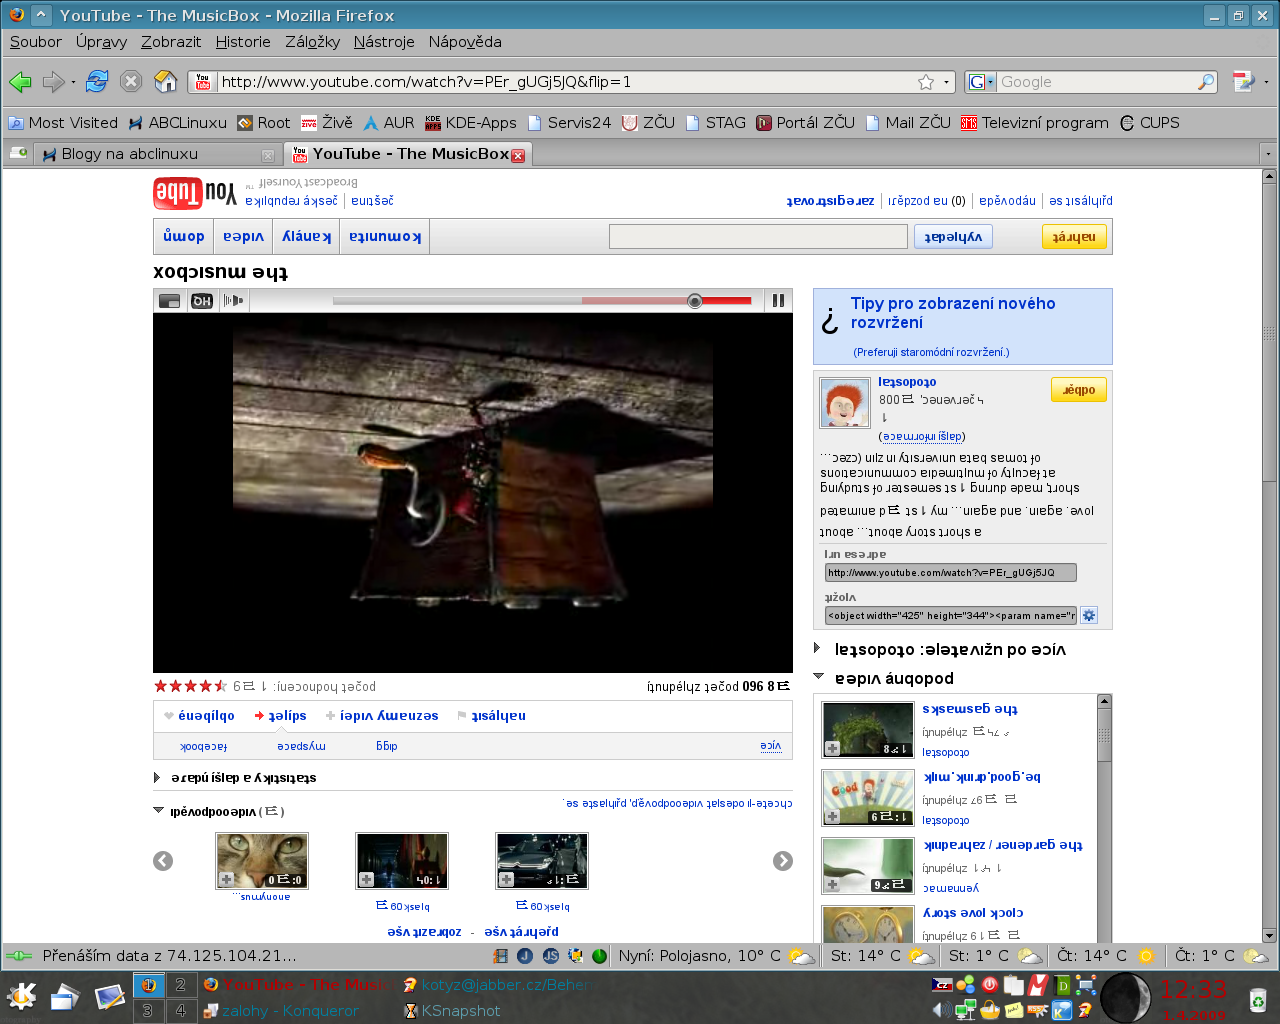Pause the video with the pause button
The width and height of the screenshot is (1280, 1024).
(778, 300)
